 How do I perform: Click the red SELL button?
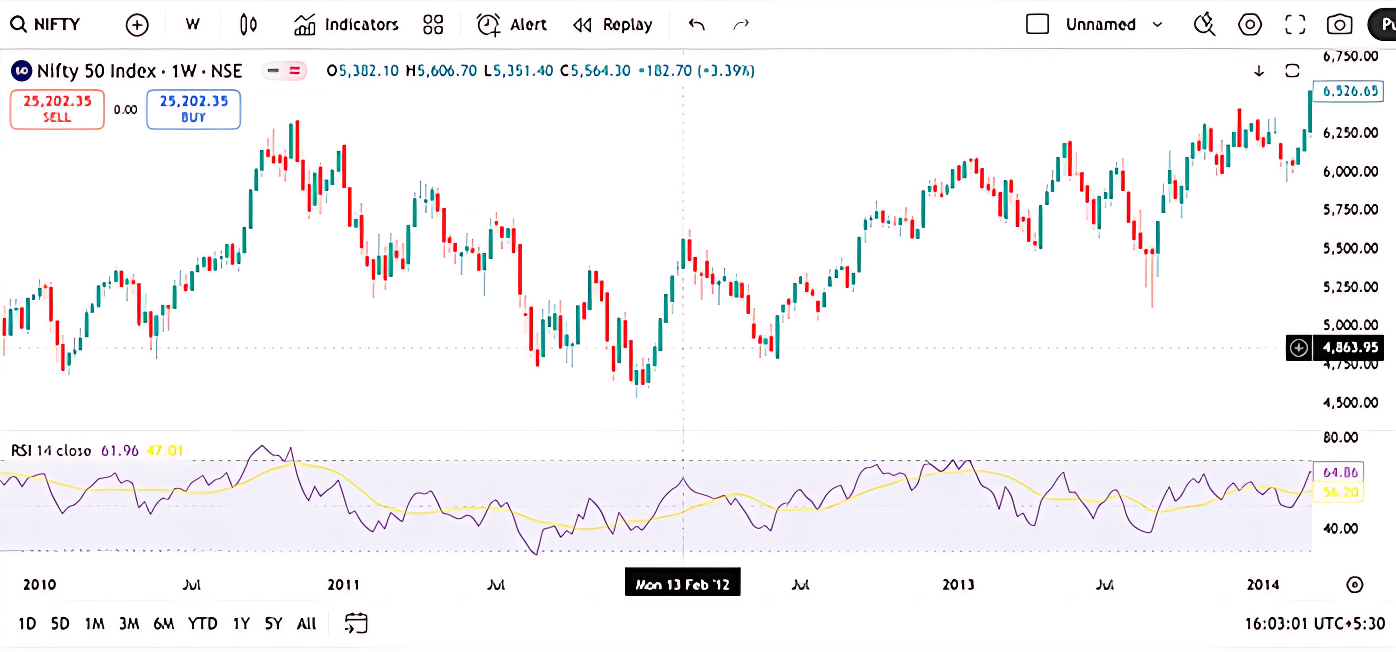57,109
